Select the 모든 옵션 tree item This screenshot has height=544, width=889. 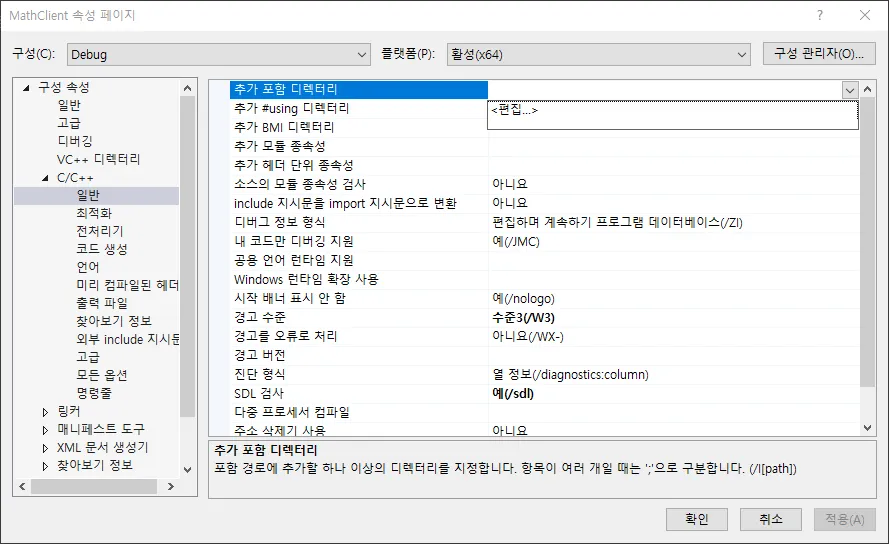click(x=102, y=376)
